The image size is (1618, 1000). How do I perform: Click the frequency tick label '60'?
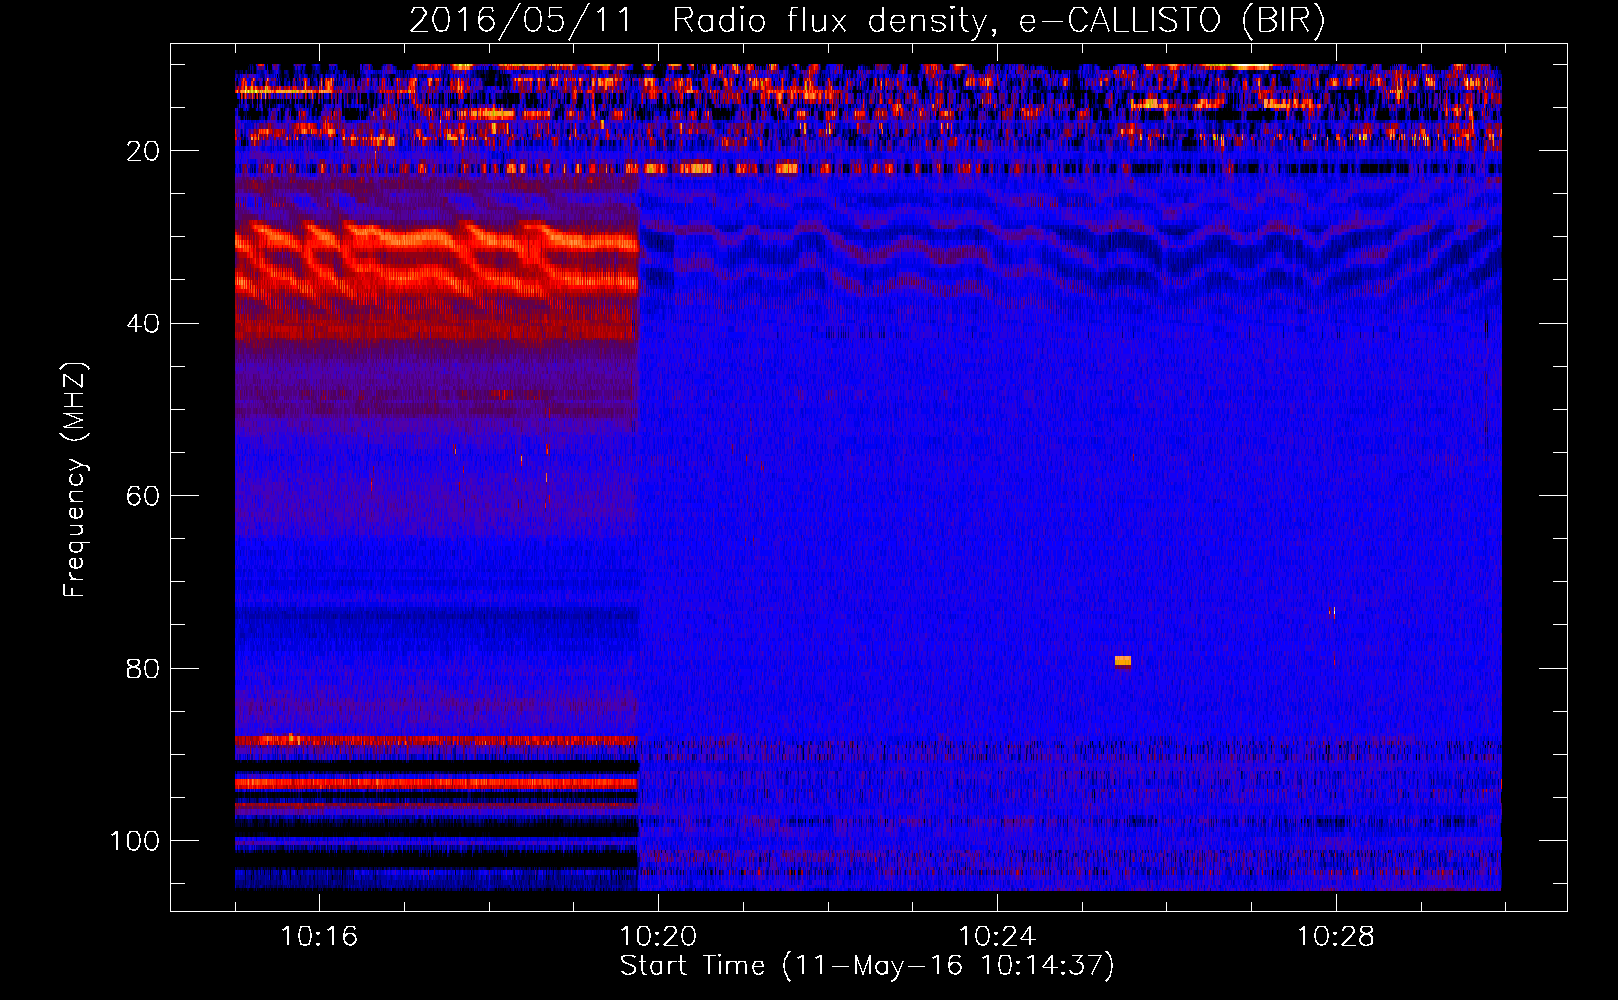(143, 496)
